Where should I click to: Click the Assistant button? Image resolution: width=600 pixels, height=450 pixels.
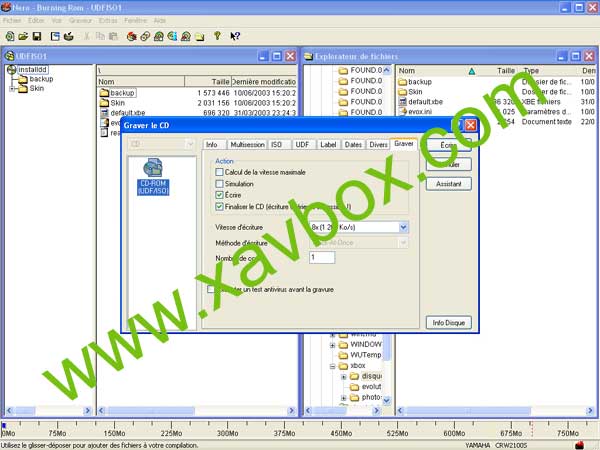click(x=448, y=184)
